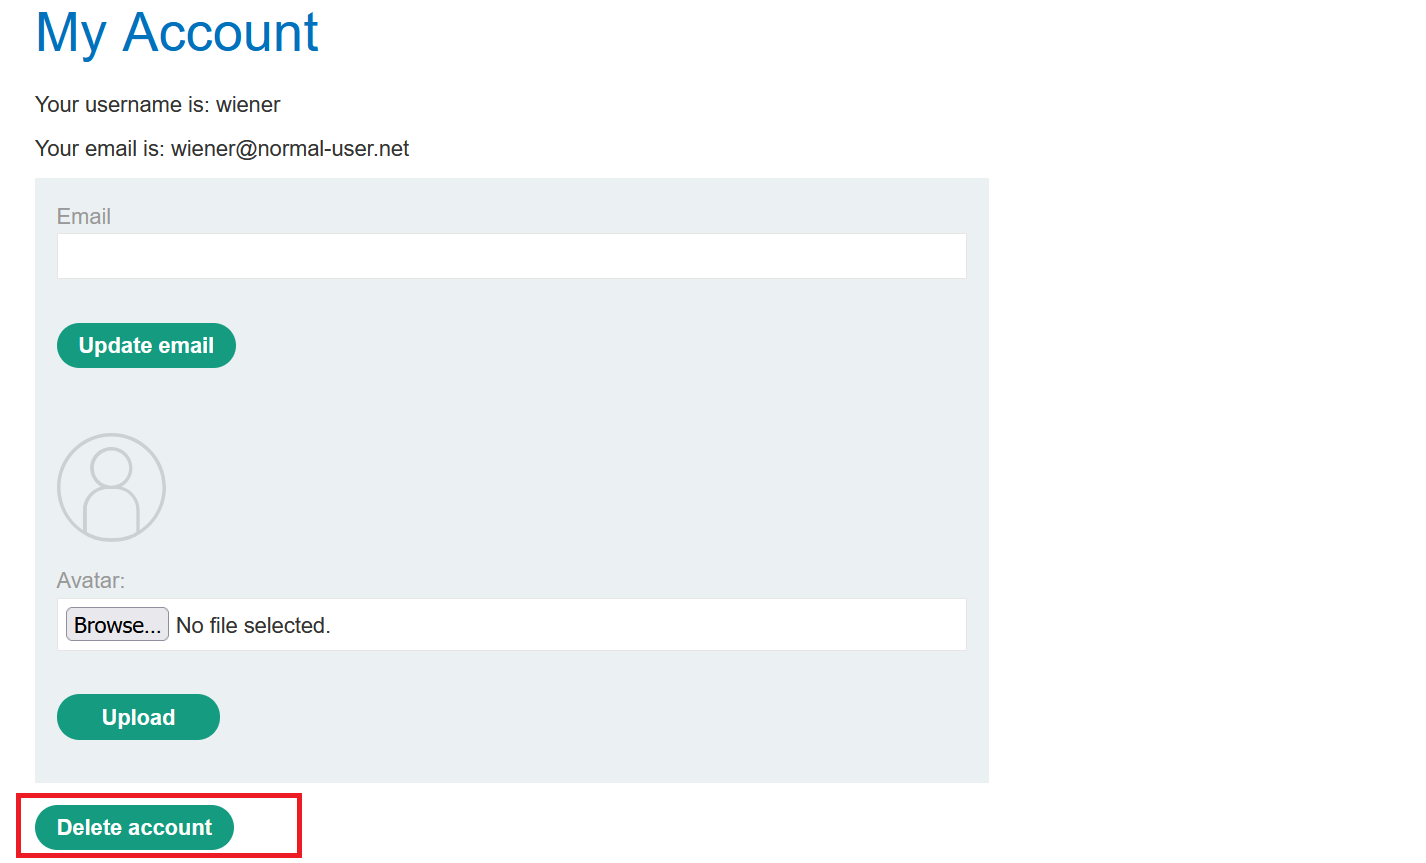The image size is (1426, 863).
Task: Open the file picker with Browse
Action: coord(117,625)
